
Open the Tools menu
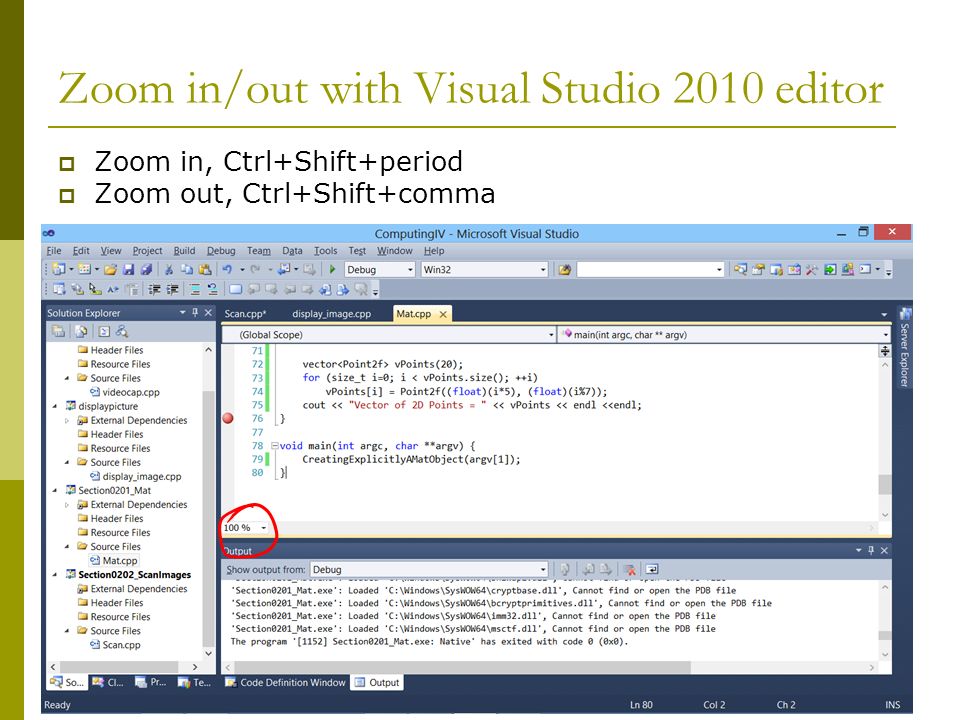point(326,250)
